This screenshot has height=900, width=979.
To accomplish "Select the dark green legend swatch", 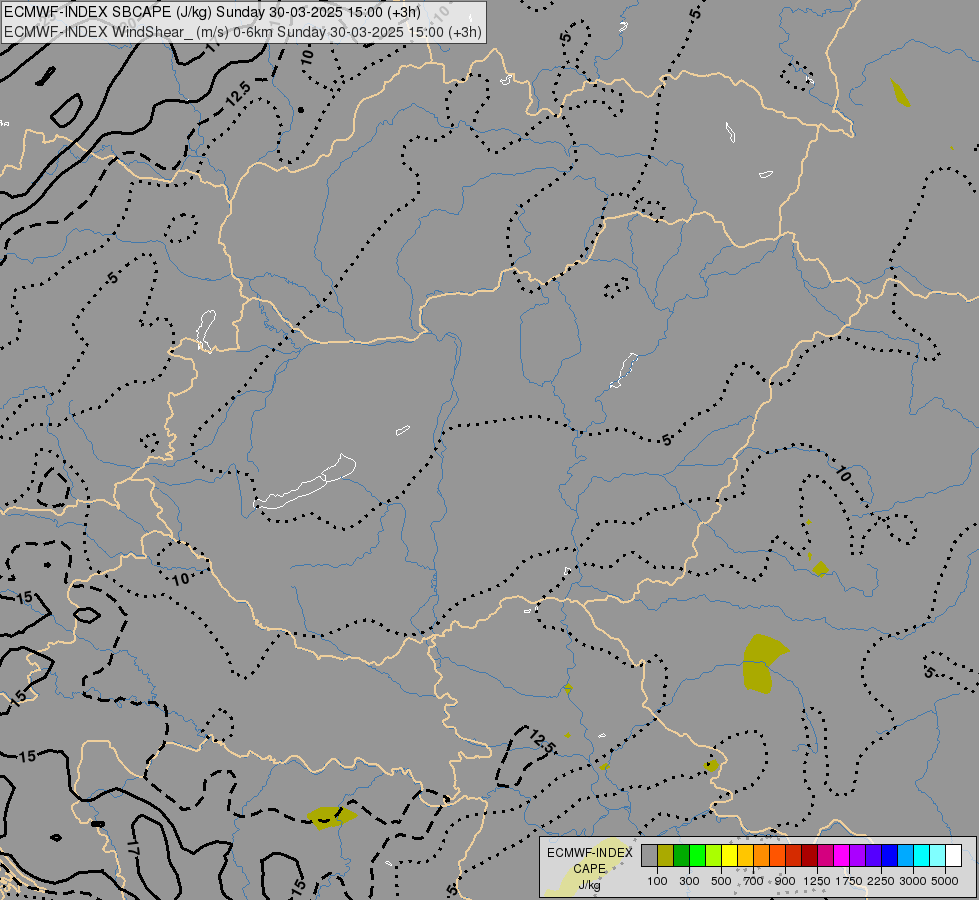I will click(x=682, y=856).
